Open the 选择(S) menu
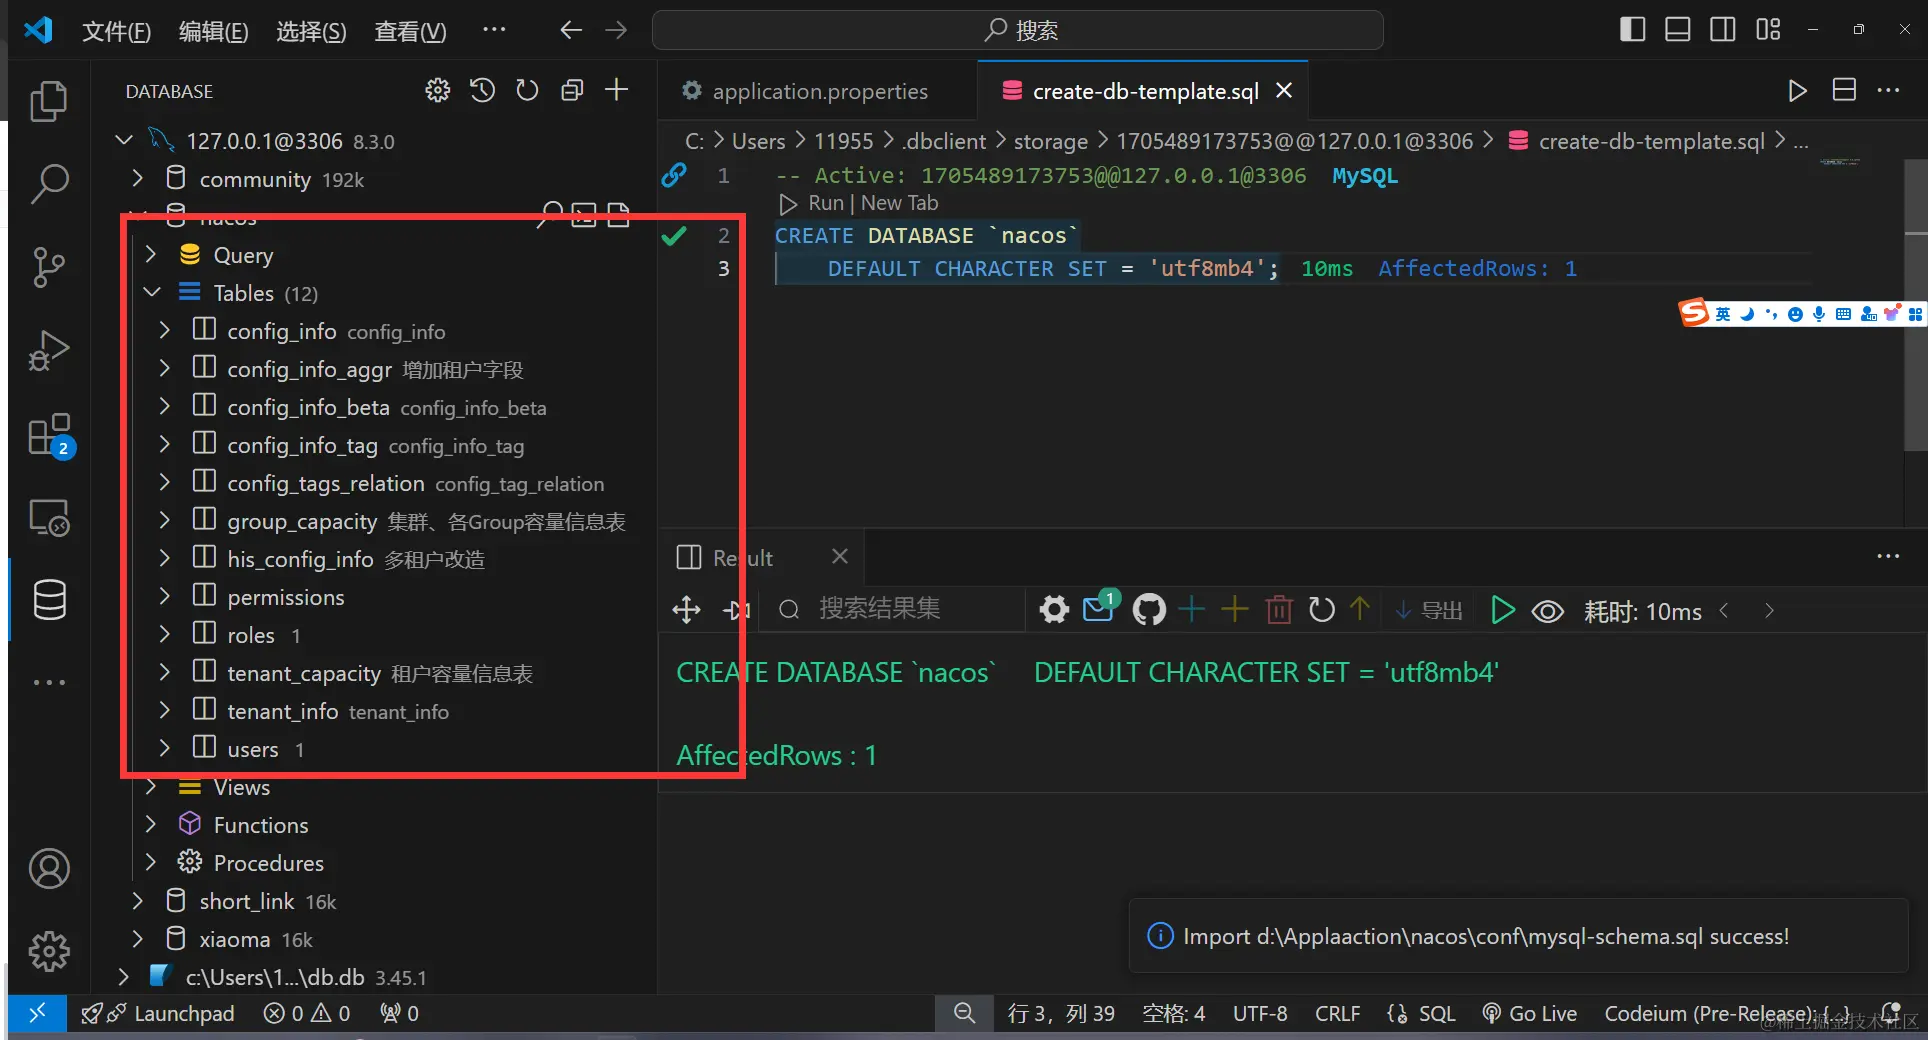 (x=311, y=32)
